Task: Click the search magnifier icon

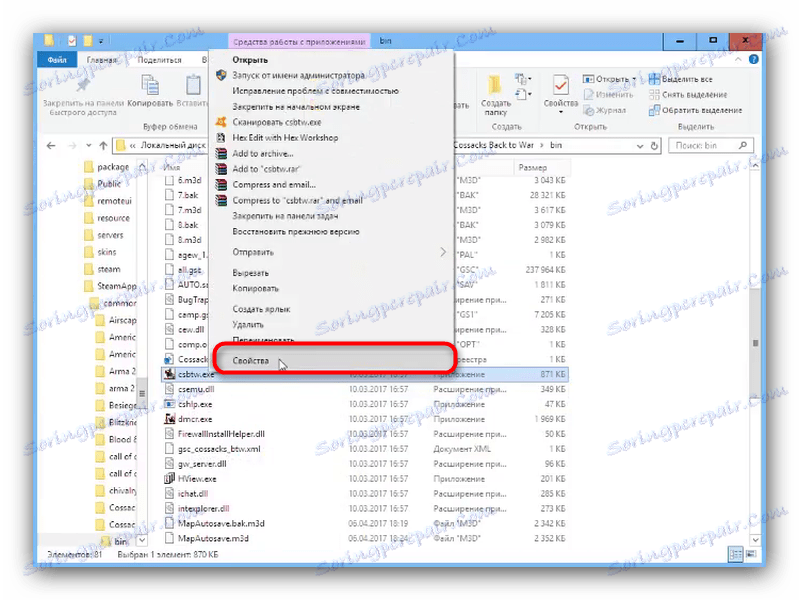Action: pyautogui.click(x=743, y=145)
